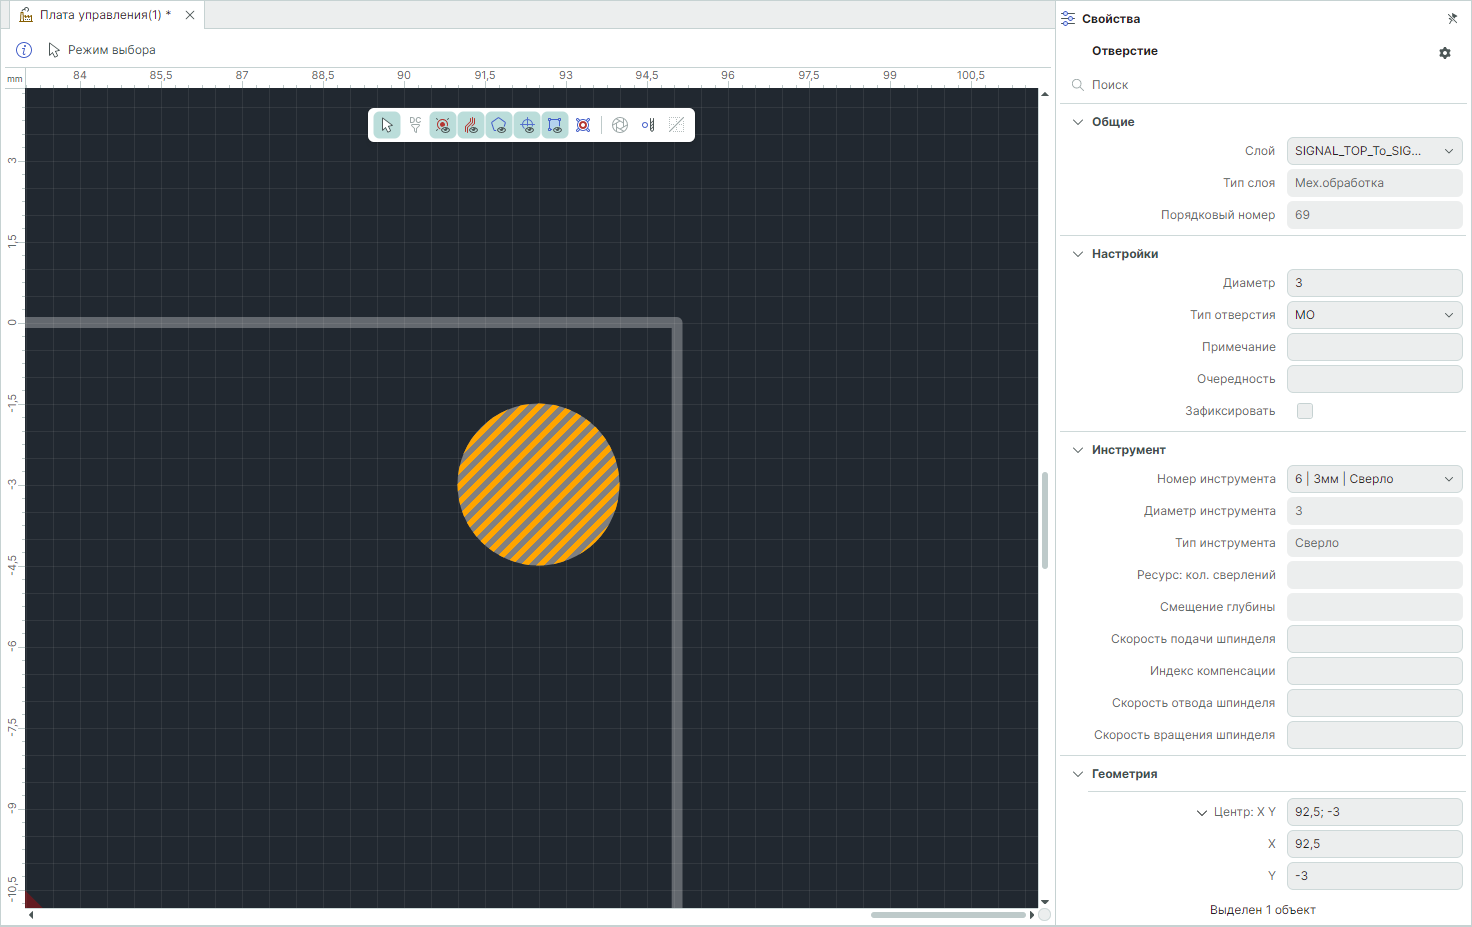Enable the Зафиксировать checkbox

(1305, 411)
